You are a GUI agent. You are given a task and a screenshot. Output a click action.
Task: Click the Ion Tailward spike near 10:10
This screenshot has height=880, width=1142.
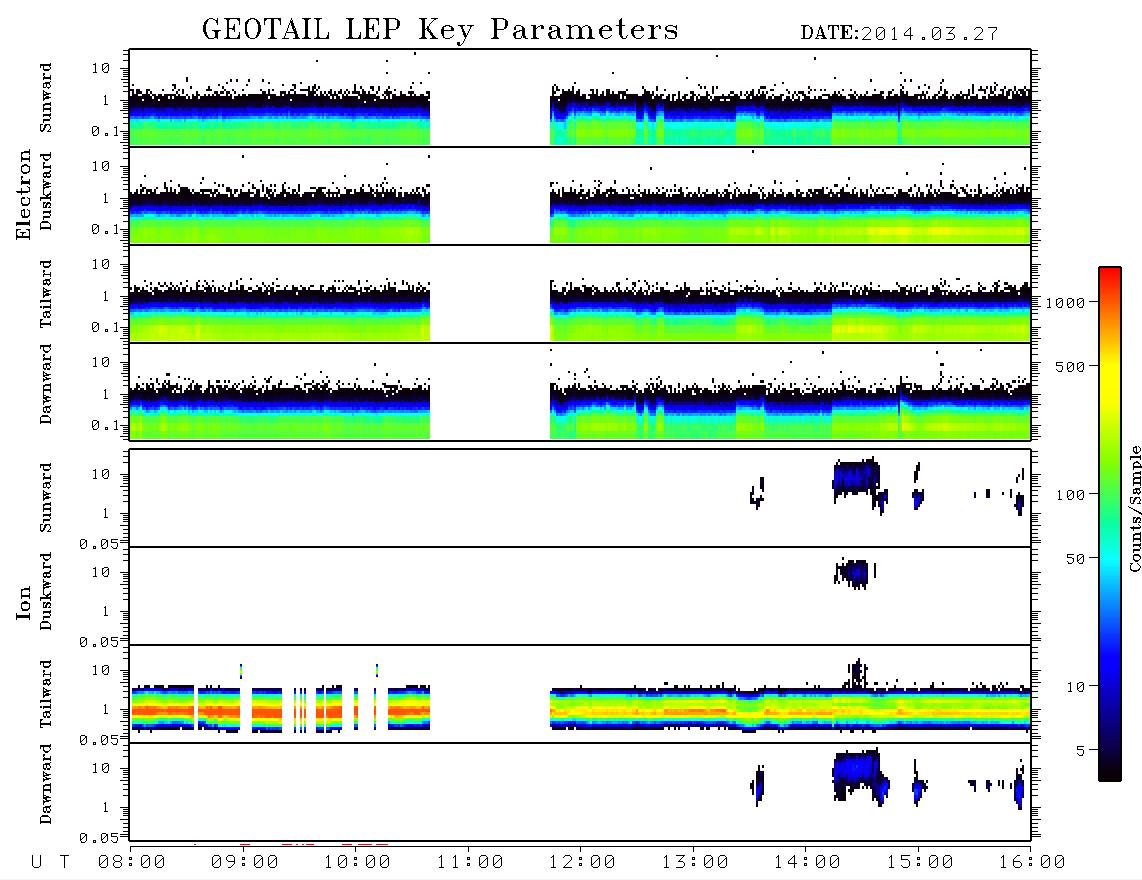pyautogui.click(x=377, y=670)
